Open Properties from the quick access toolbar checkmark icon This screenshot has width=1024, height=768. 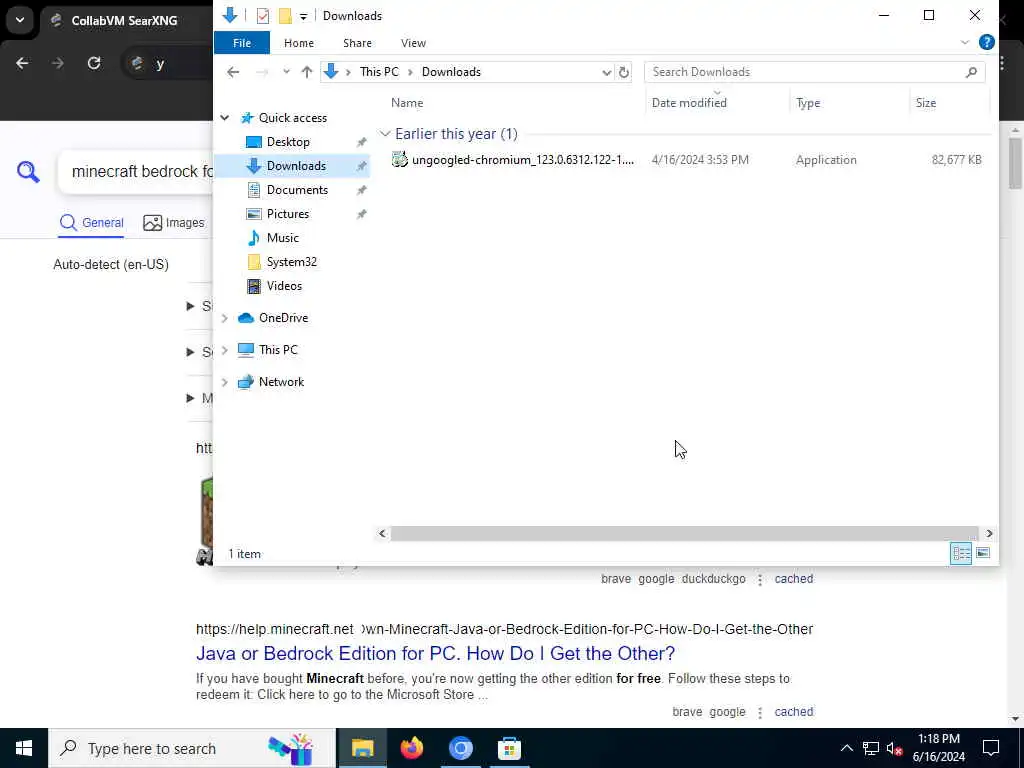[263, 16]
